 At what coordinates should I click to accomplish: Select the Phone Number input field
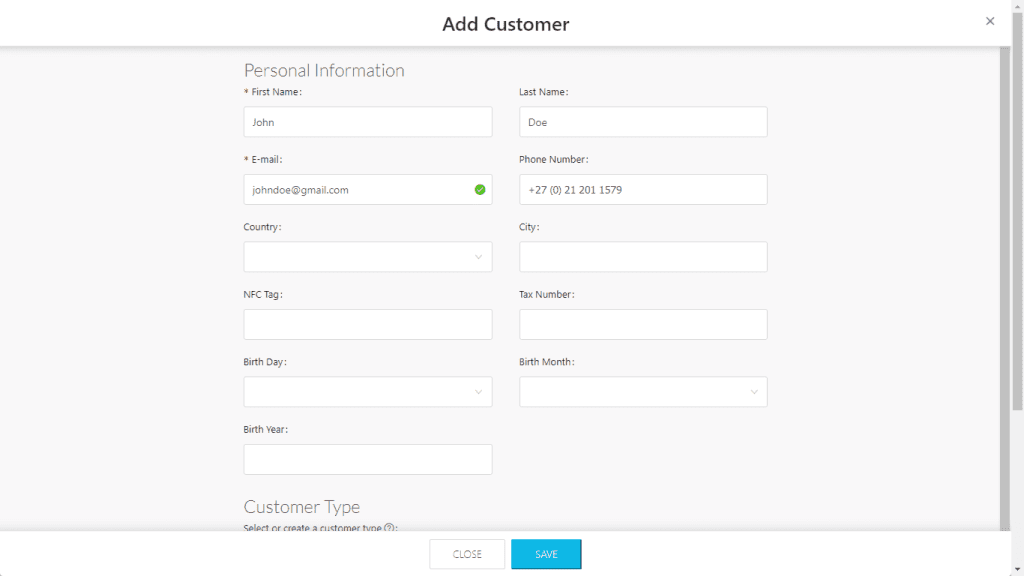(643, 189)
